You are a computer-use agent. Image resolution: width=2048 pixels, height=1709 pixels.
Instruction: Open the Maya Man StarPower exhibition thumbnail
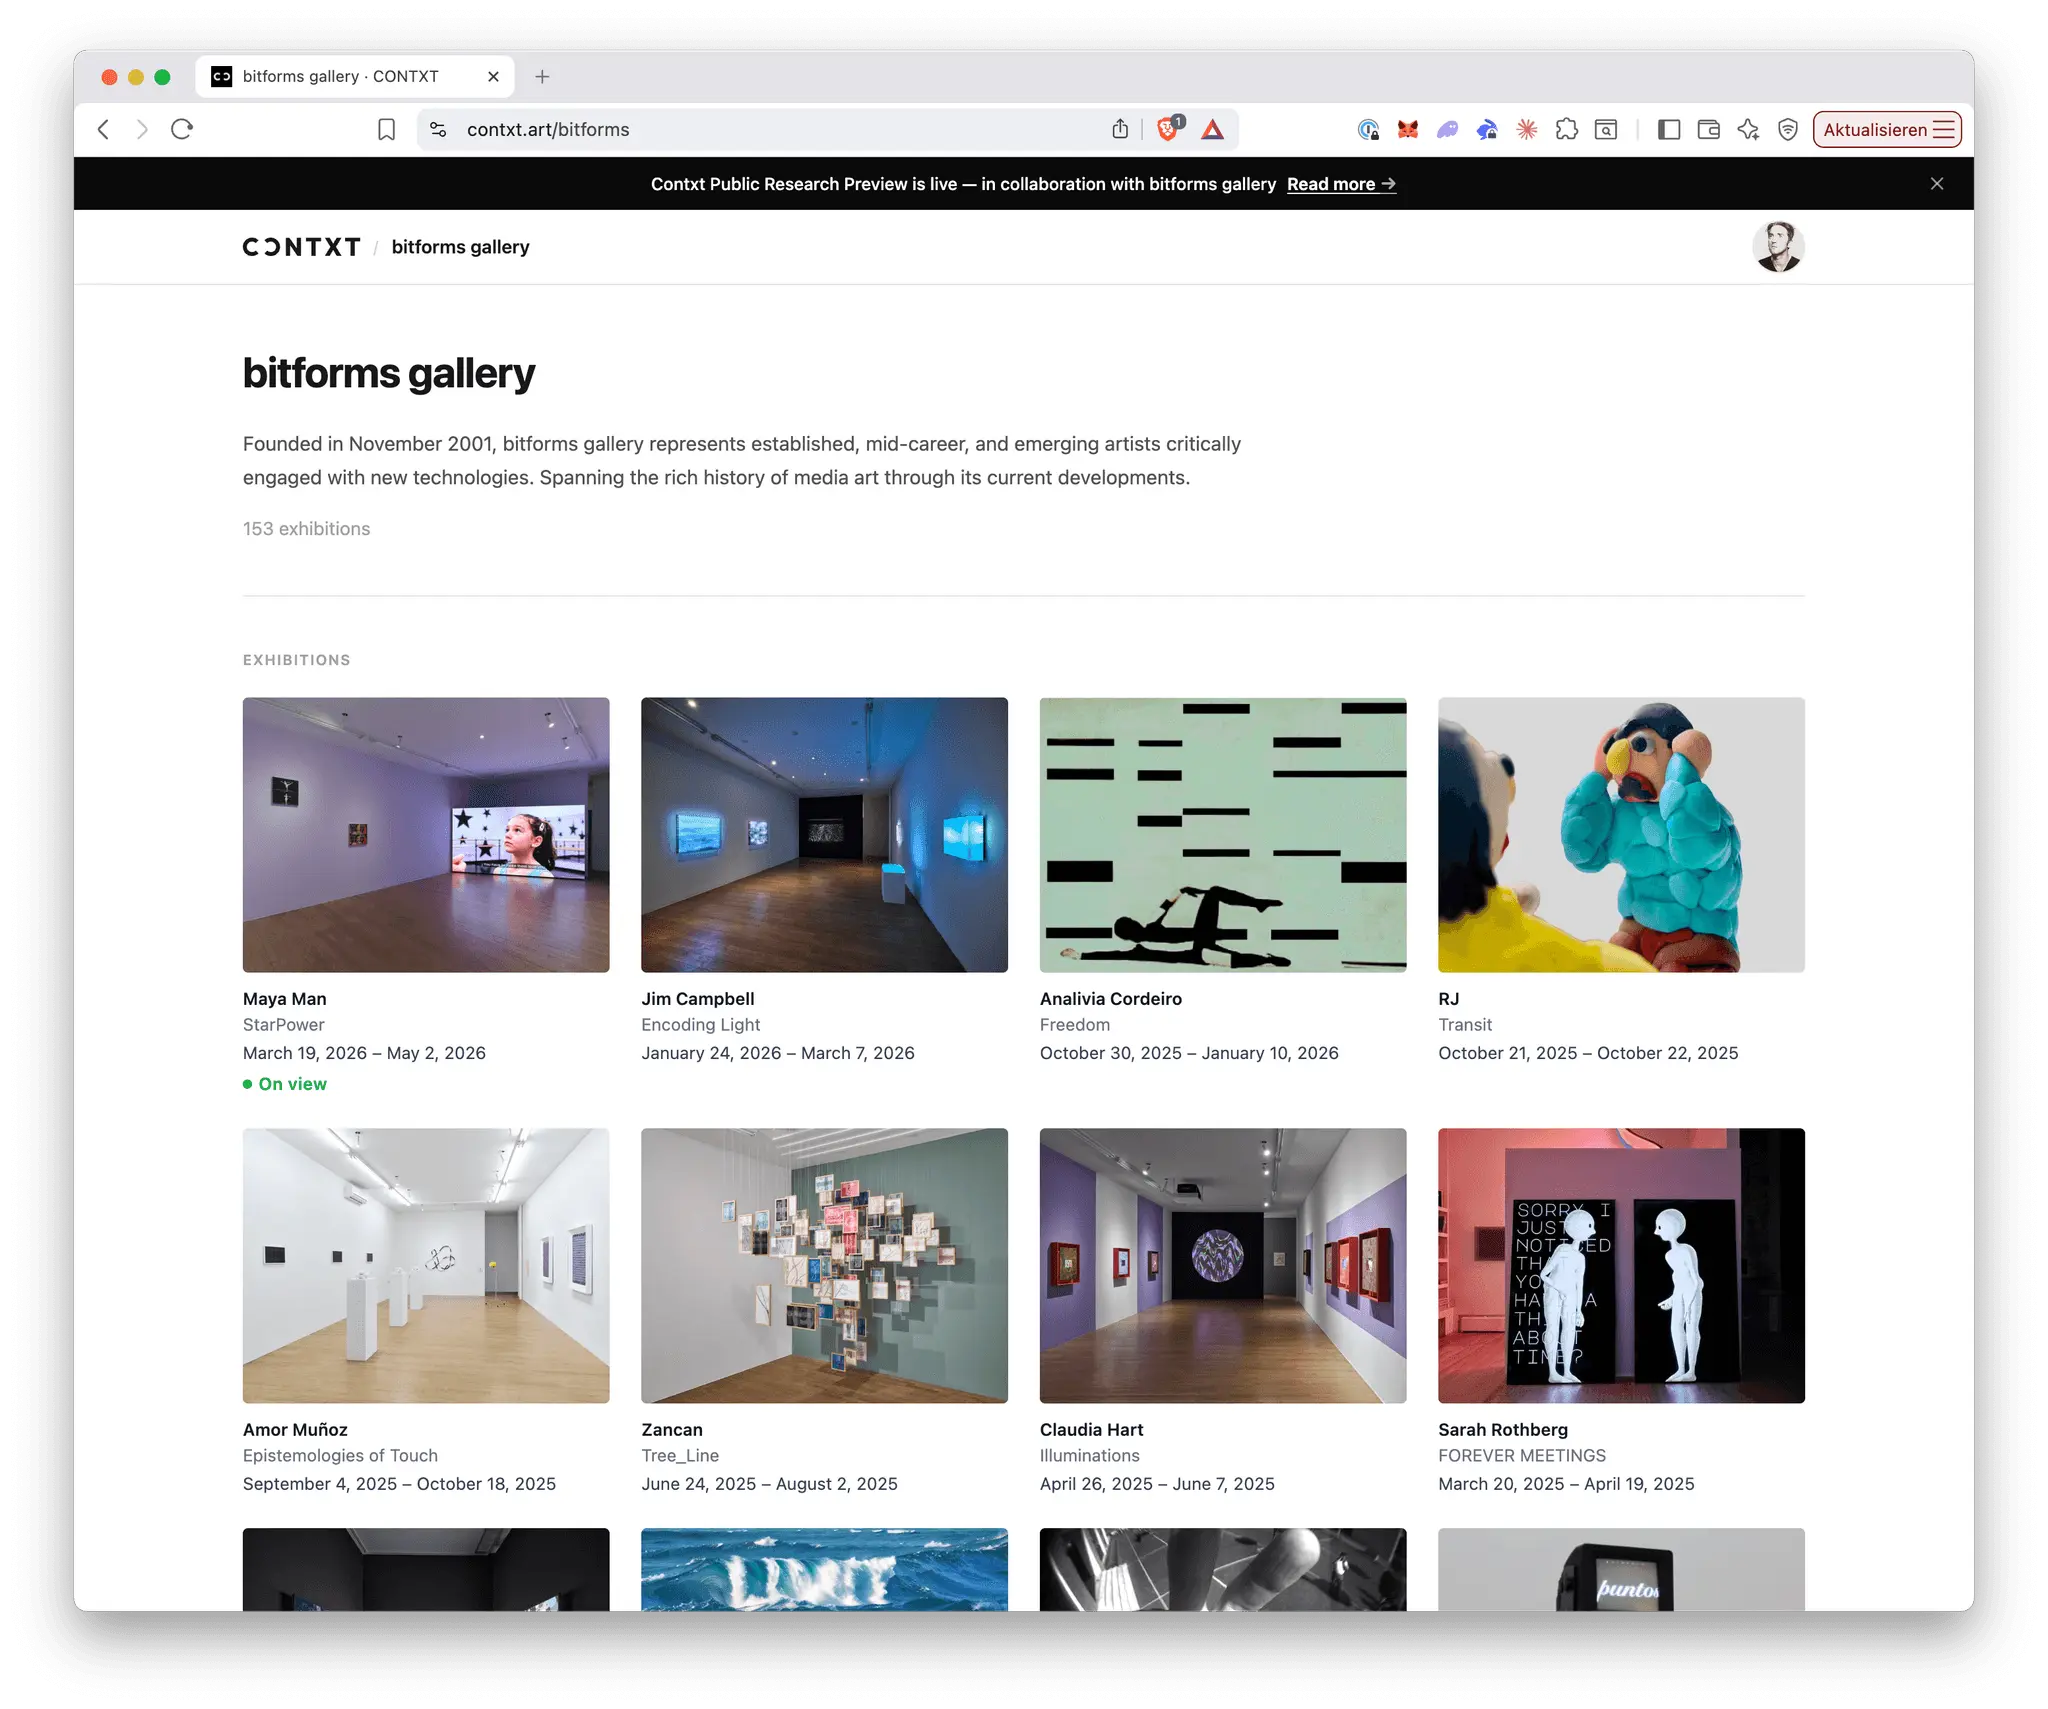click(426, 835)
